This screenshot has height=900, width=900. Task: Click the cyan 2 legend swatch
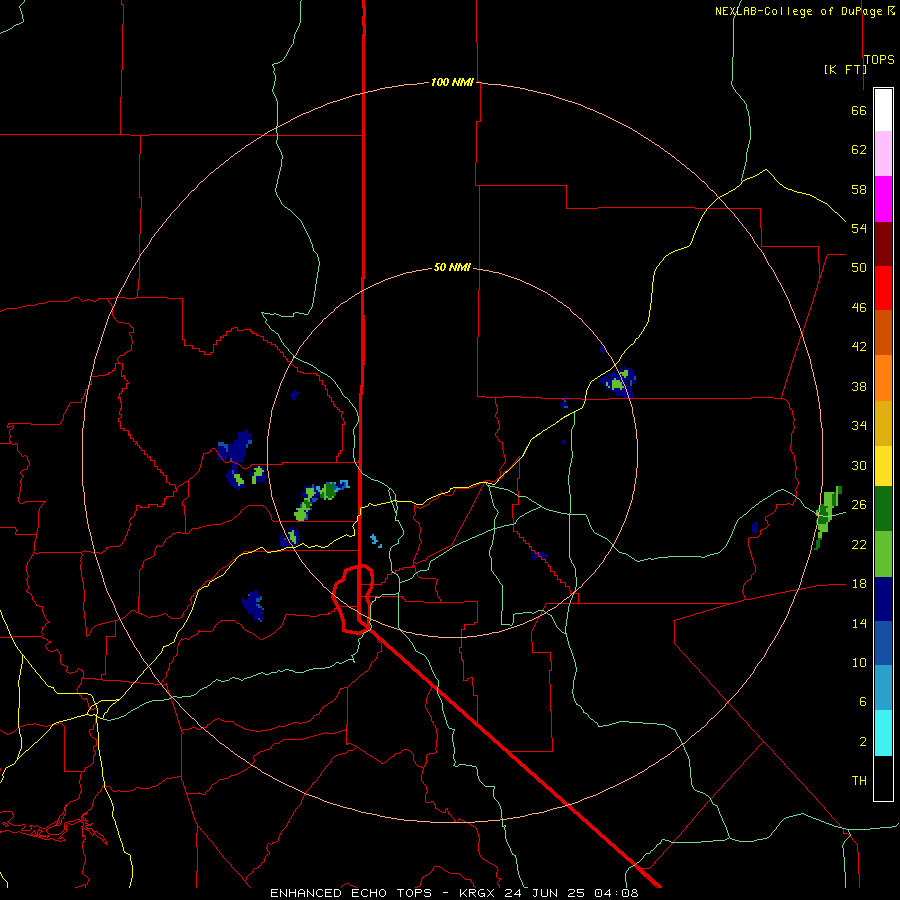click(883, 733)
